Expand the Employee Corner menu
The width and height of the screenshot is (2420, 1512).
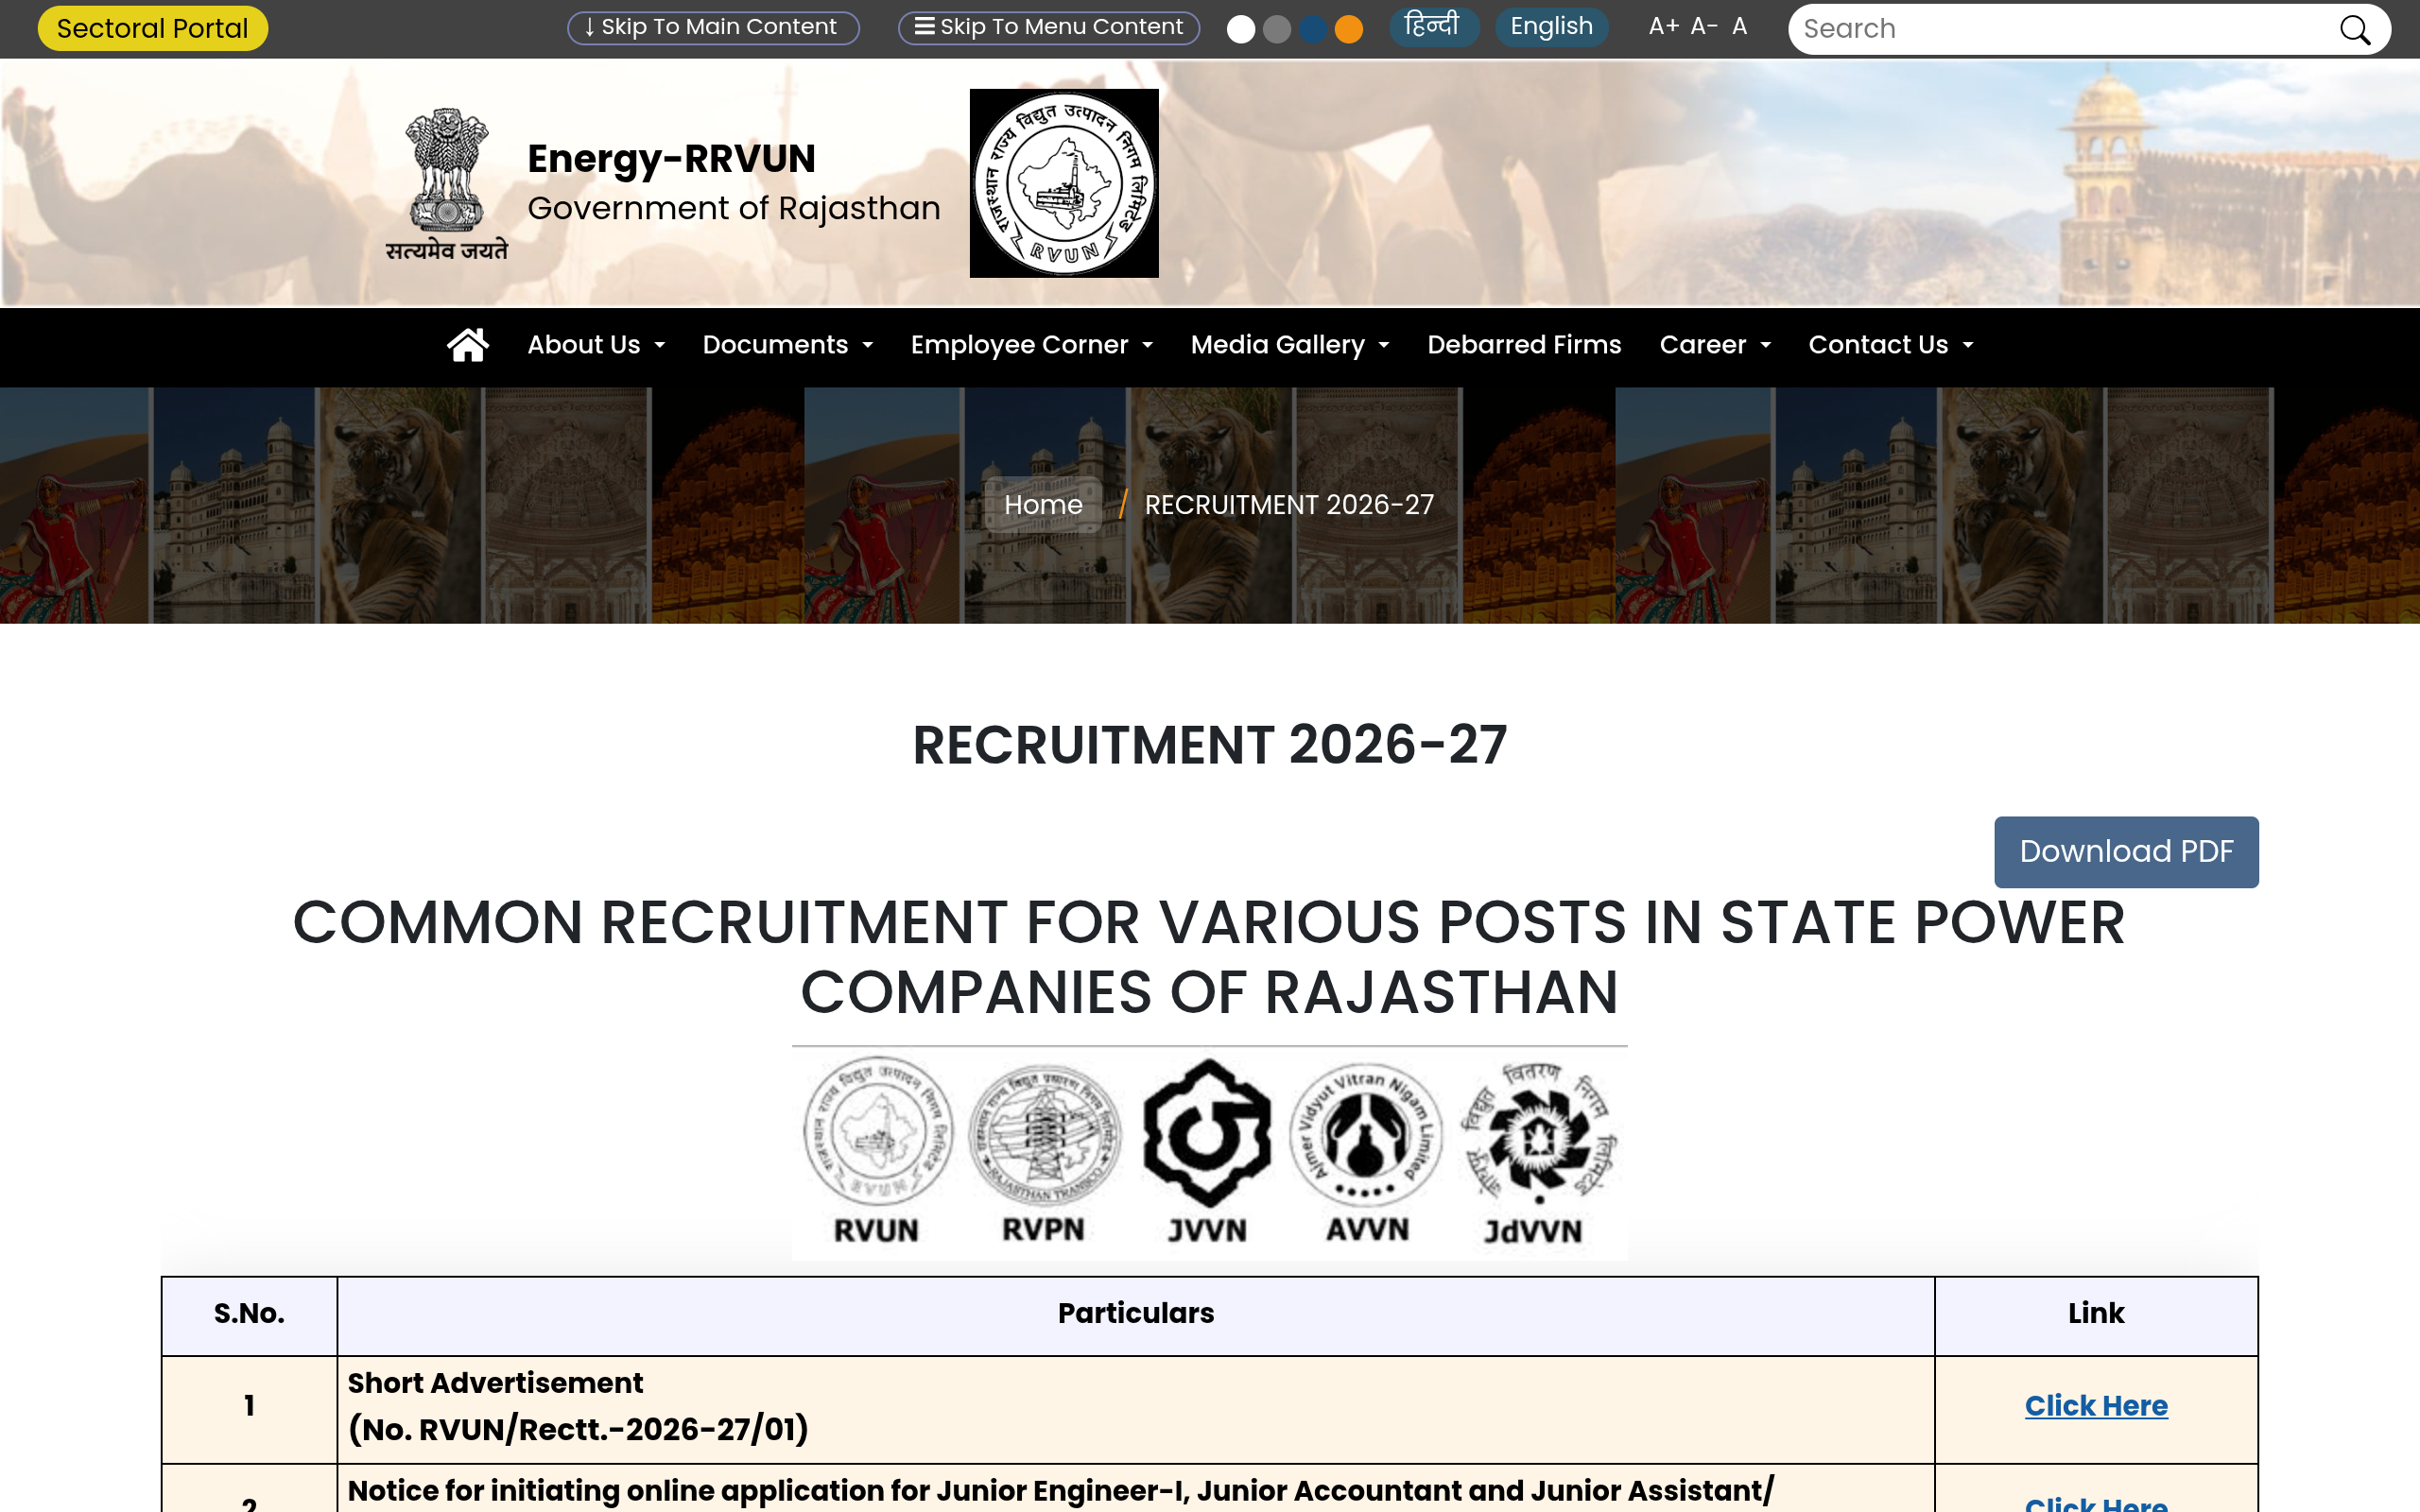point(1032,345)
